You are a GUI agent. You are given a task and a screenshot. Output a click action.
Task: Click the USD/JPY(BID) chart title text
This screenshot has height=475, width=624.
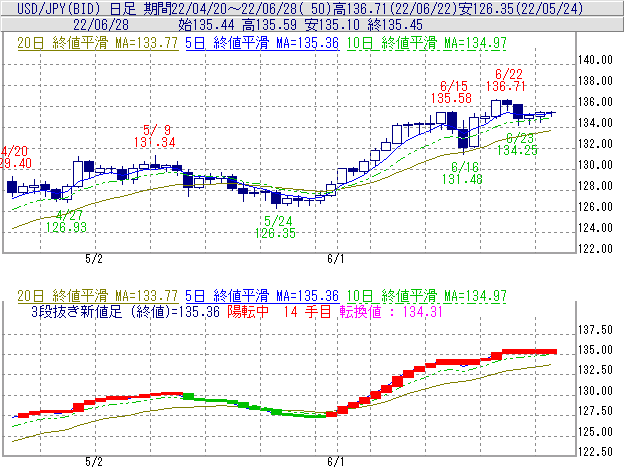(60, 8)
